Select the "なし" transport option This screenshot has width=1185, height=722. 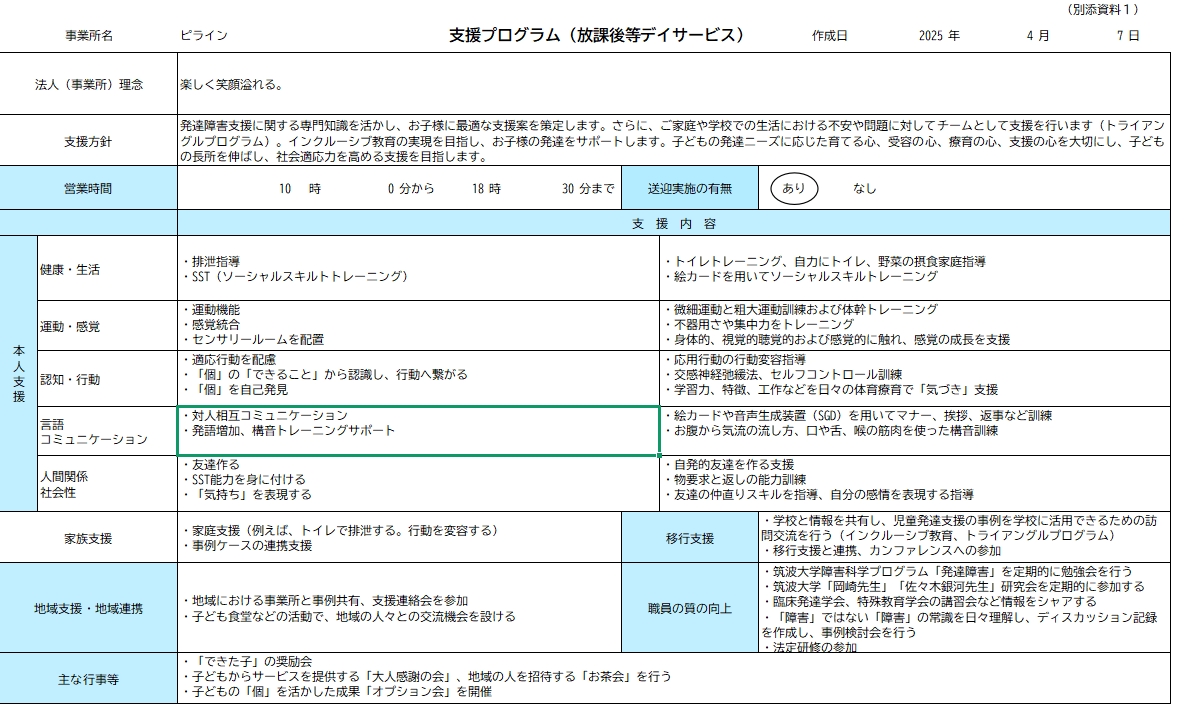tap(864, 188)
